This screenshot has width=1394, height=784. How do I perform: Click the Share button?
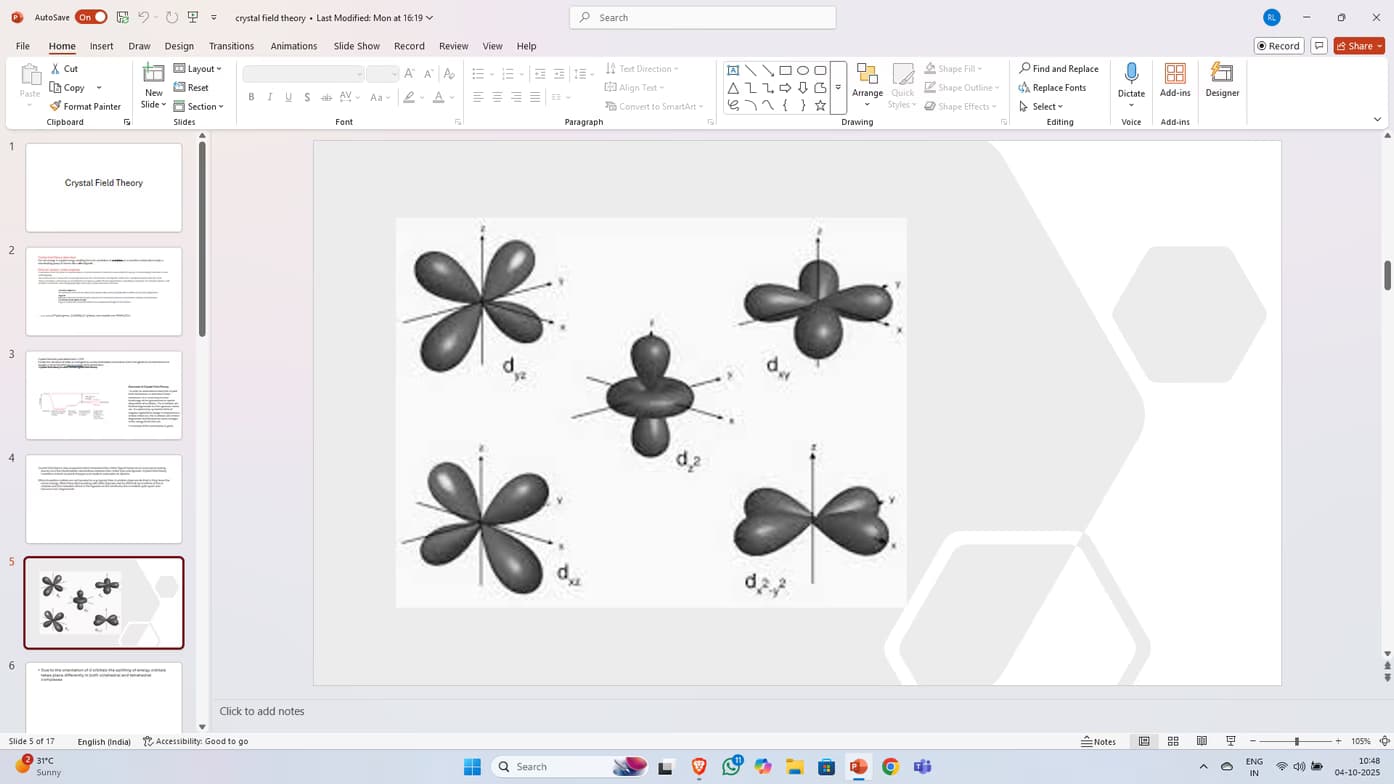[x=1358, y=45]
